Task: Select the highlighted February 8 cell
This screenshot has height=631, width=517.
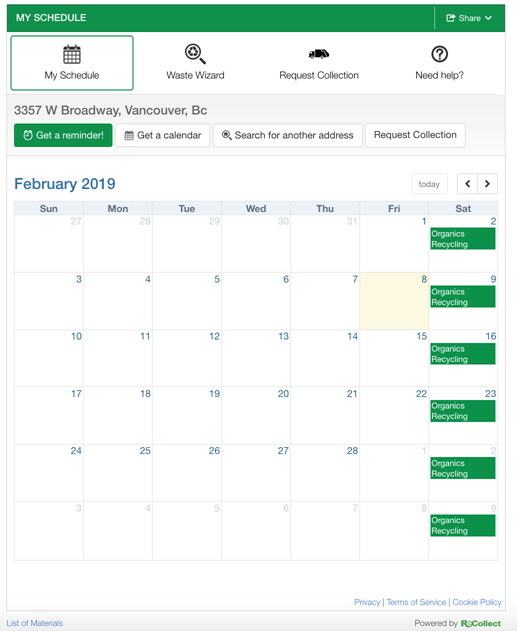Action: click(x=394, y=301)
